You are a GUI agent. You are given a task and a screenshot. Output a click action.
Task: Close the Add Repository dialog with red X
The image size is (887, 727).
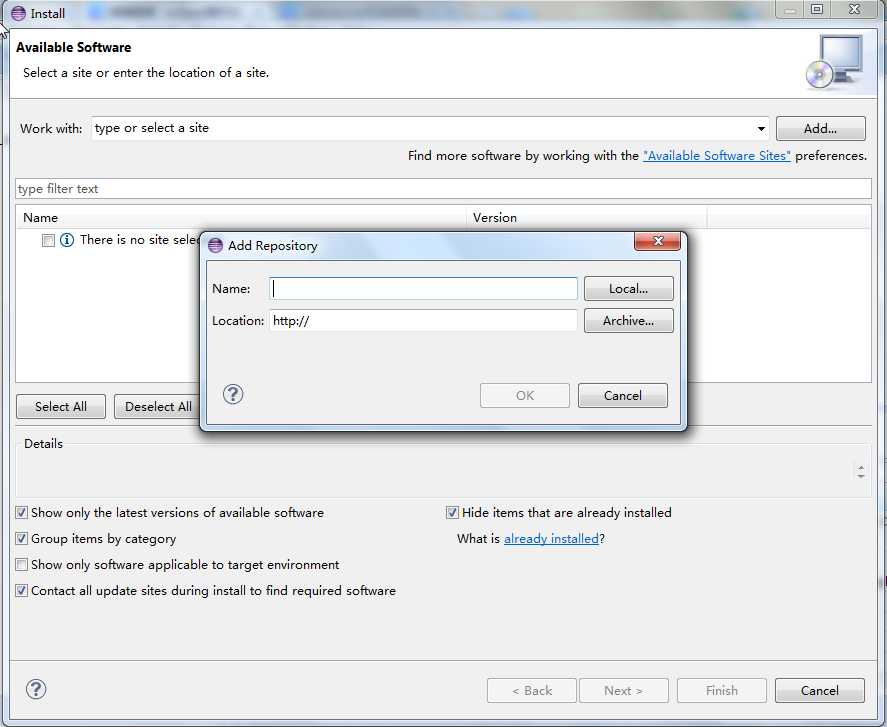[x=657, y=241]
